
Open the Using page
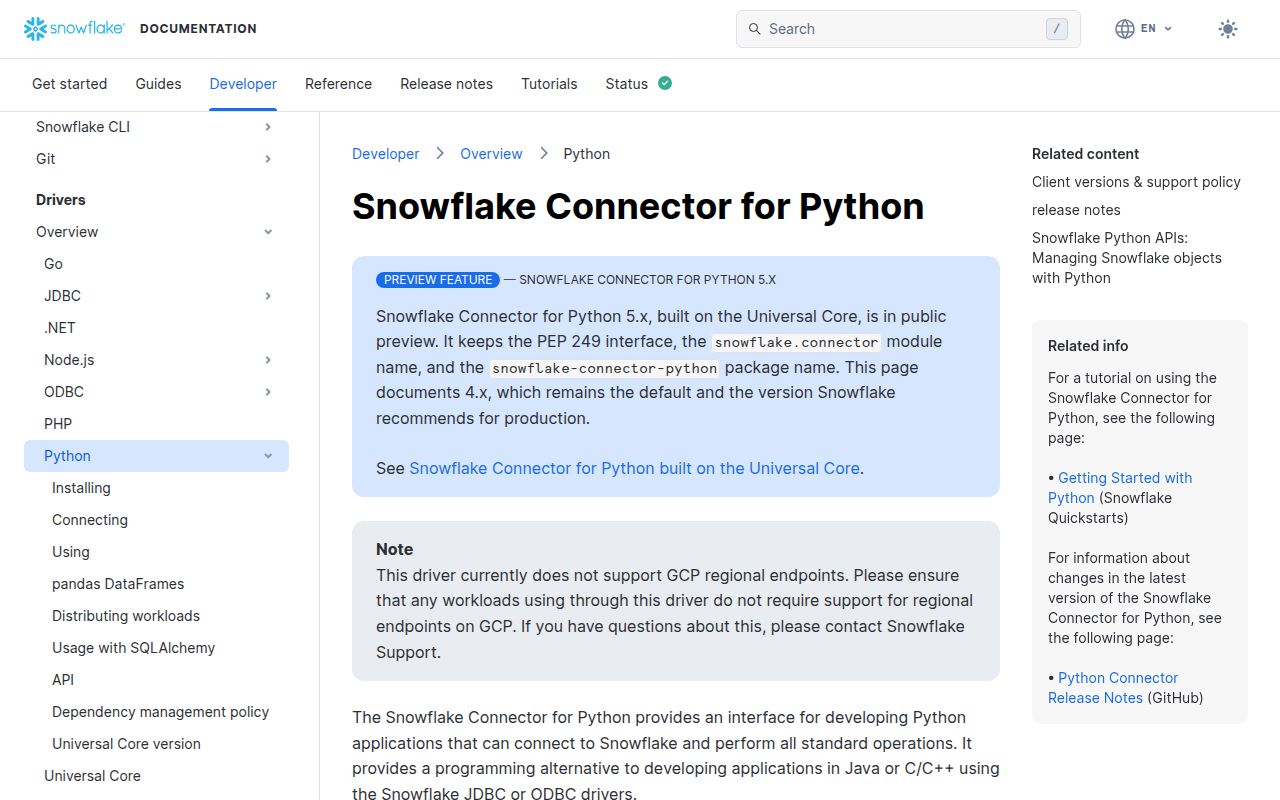click(71, 552)
